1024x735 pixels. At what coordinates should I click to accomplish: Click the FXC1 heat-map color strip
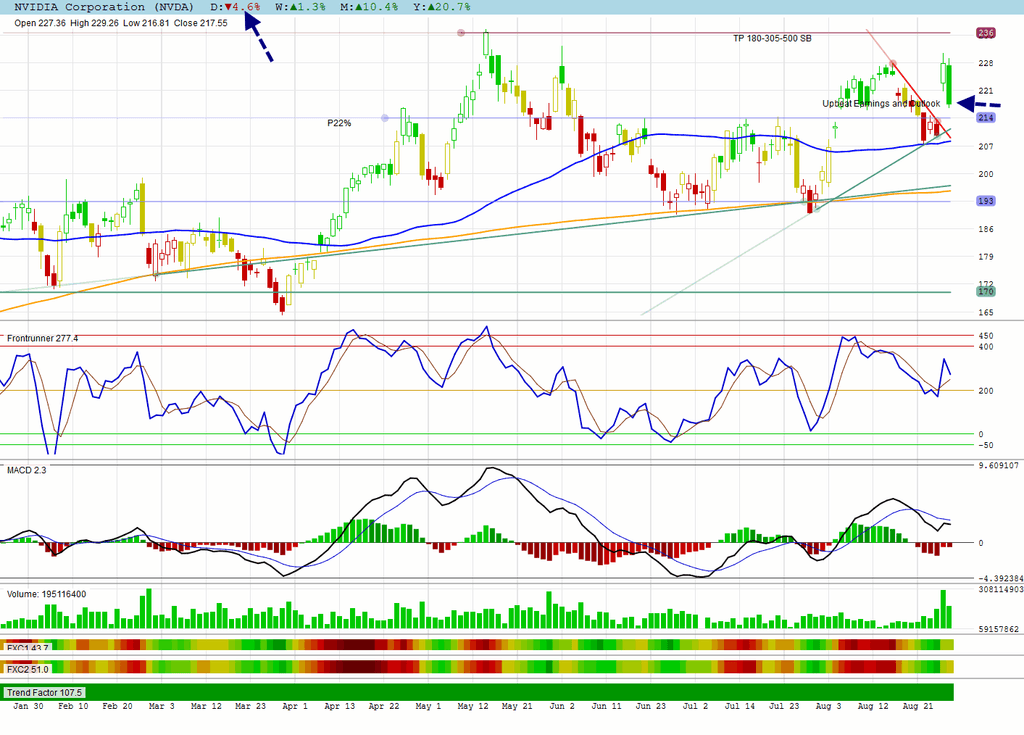tap(477, 645)
